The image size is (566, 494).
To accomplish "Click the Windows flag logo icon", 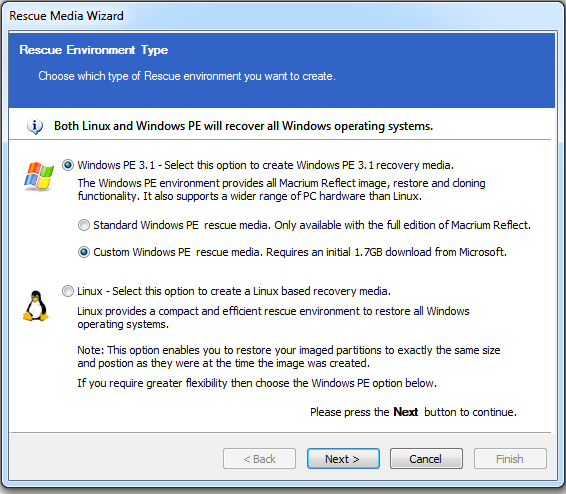I will click(x=39, y=176).
